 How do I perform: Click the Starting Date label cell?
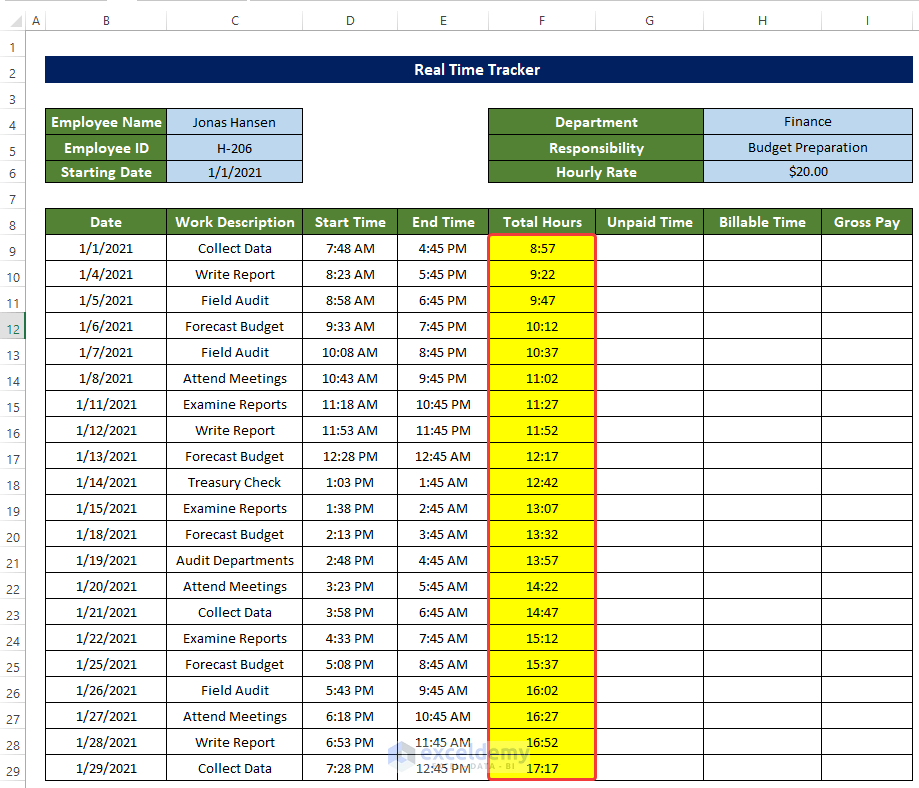pyautogui.click(x=106, y=172)
